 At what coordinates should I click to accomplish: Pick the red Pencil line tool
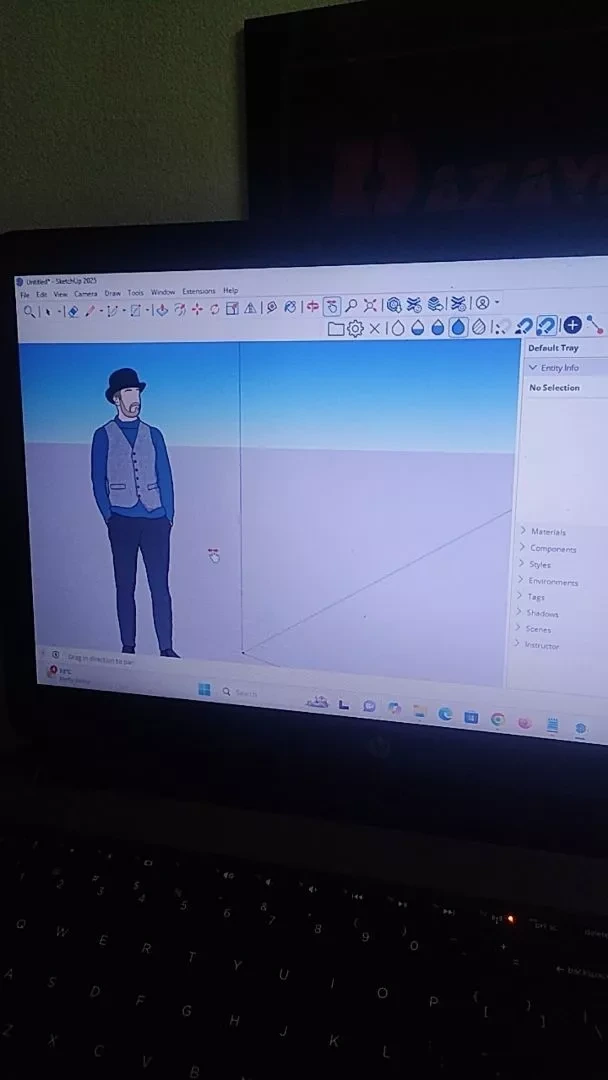(90, 311)
